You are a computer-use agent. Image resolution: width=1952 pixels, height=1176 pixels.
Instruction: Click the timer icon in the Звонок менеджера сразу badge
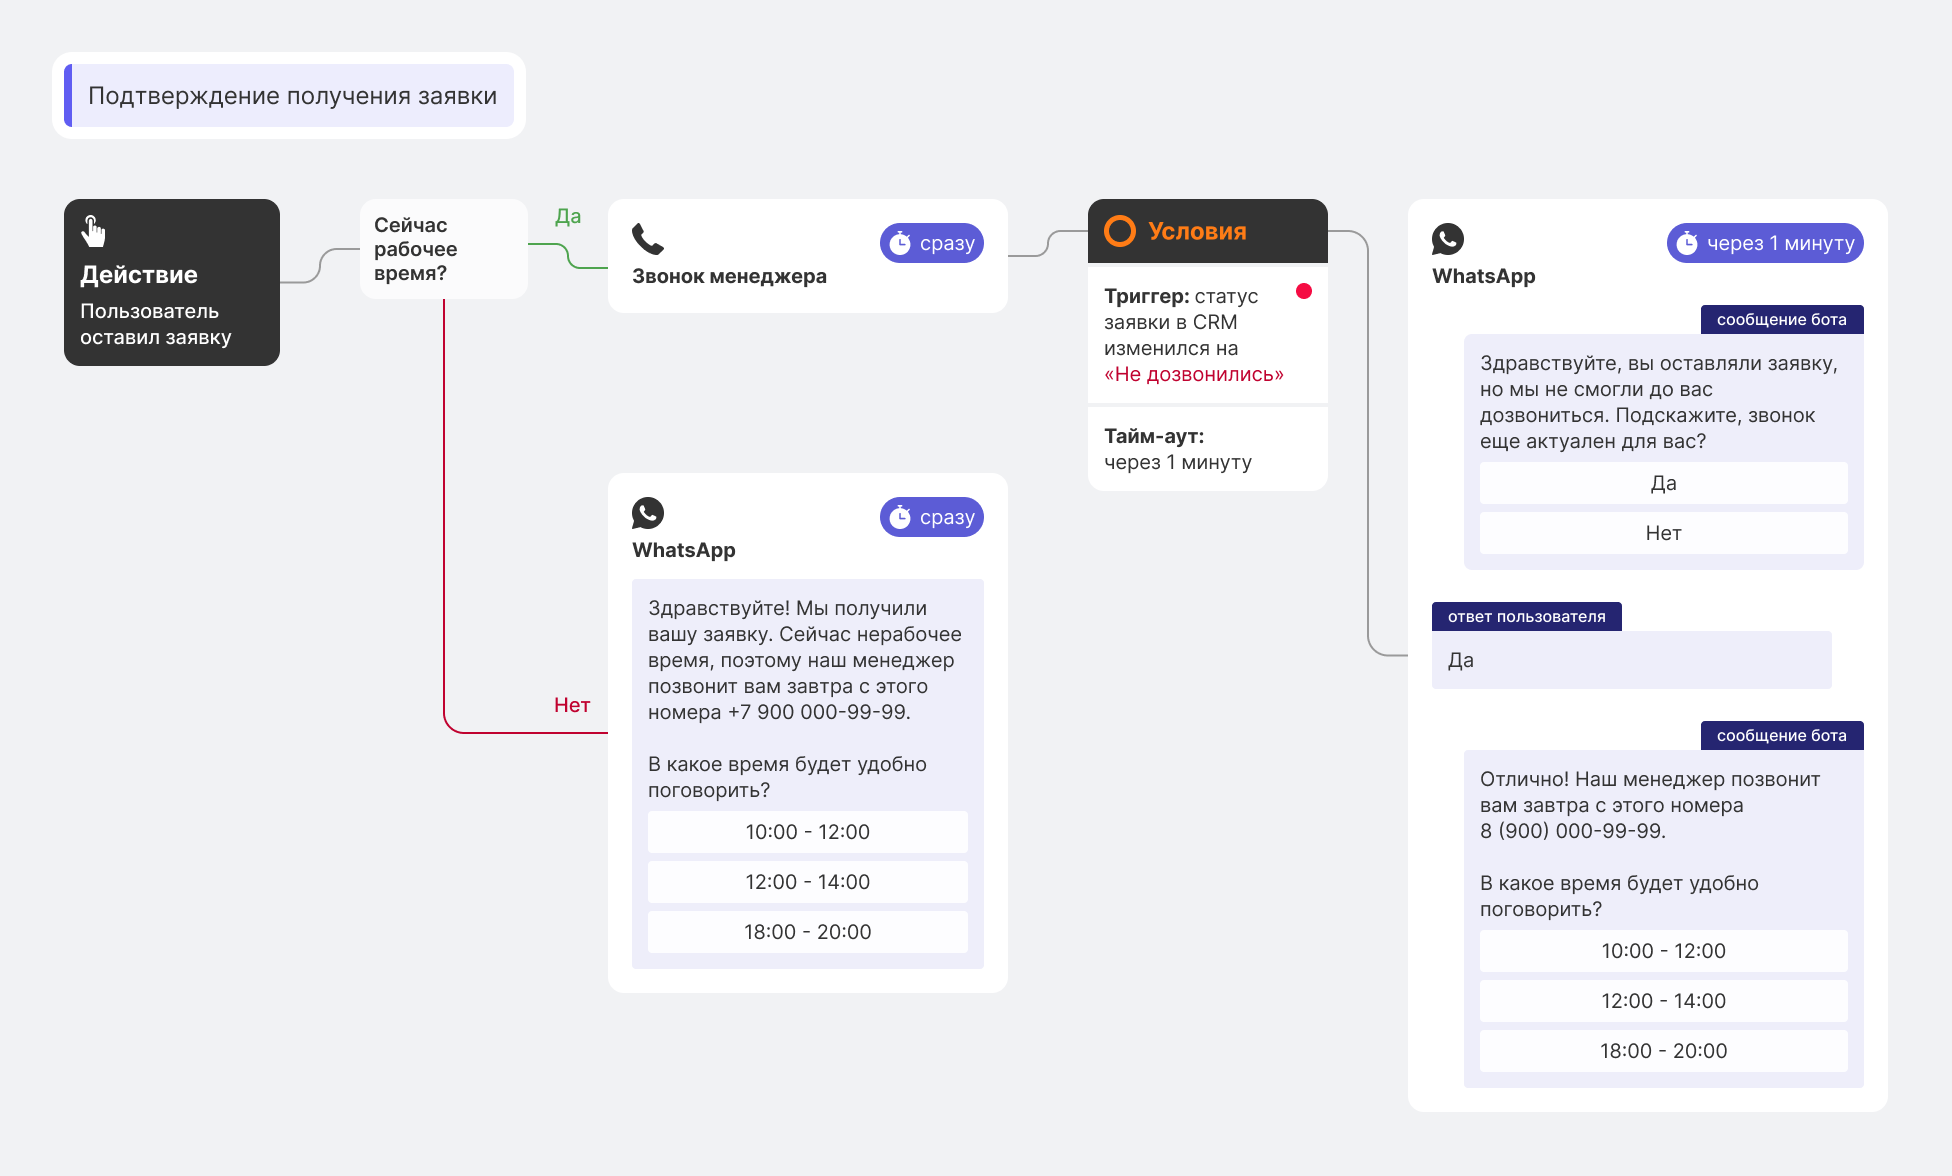[x=900, y=243]
